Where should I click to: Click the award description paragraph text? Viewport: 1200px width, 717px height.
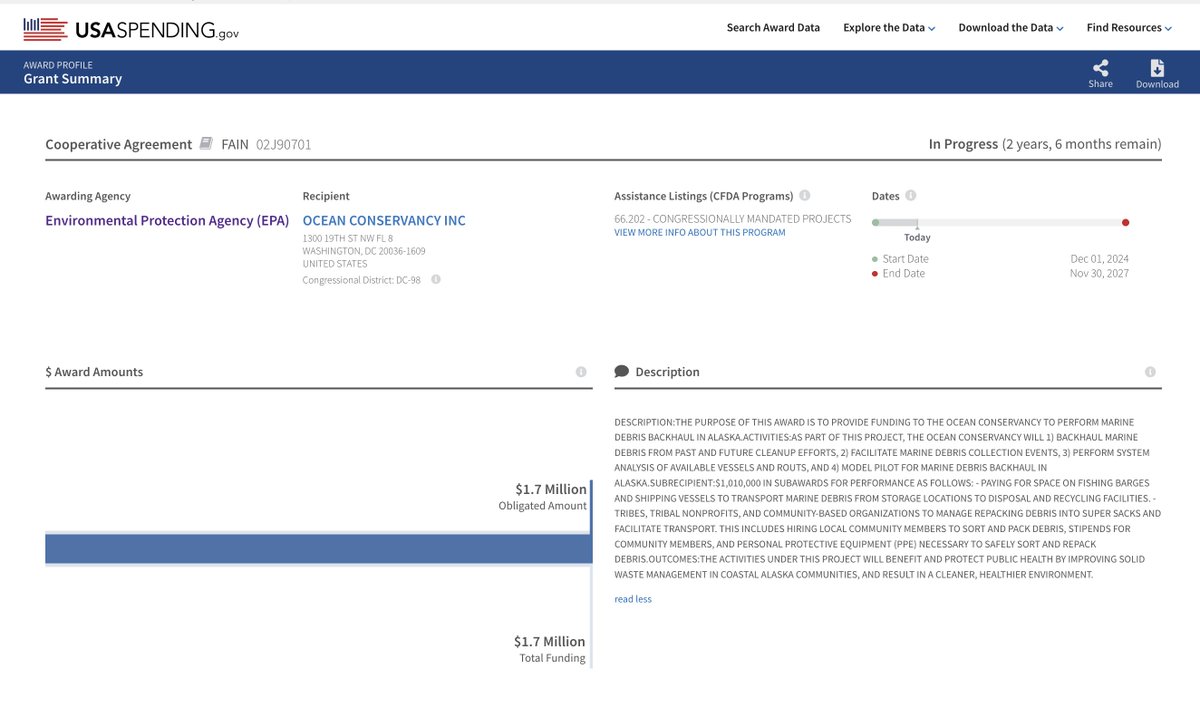tap(888, 498)
